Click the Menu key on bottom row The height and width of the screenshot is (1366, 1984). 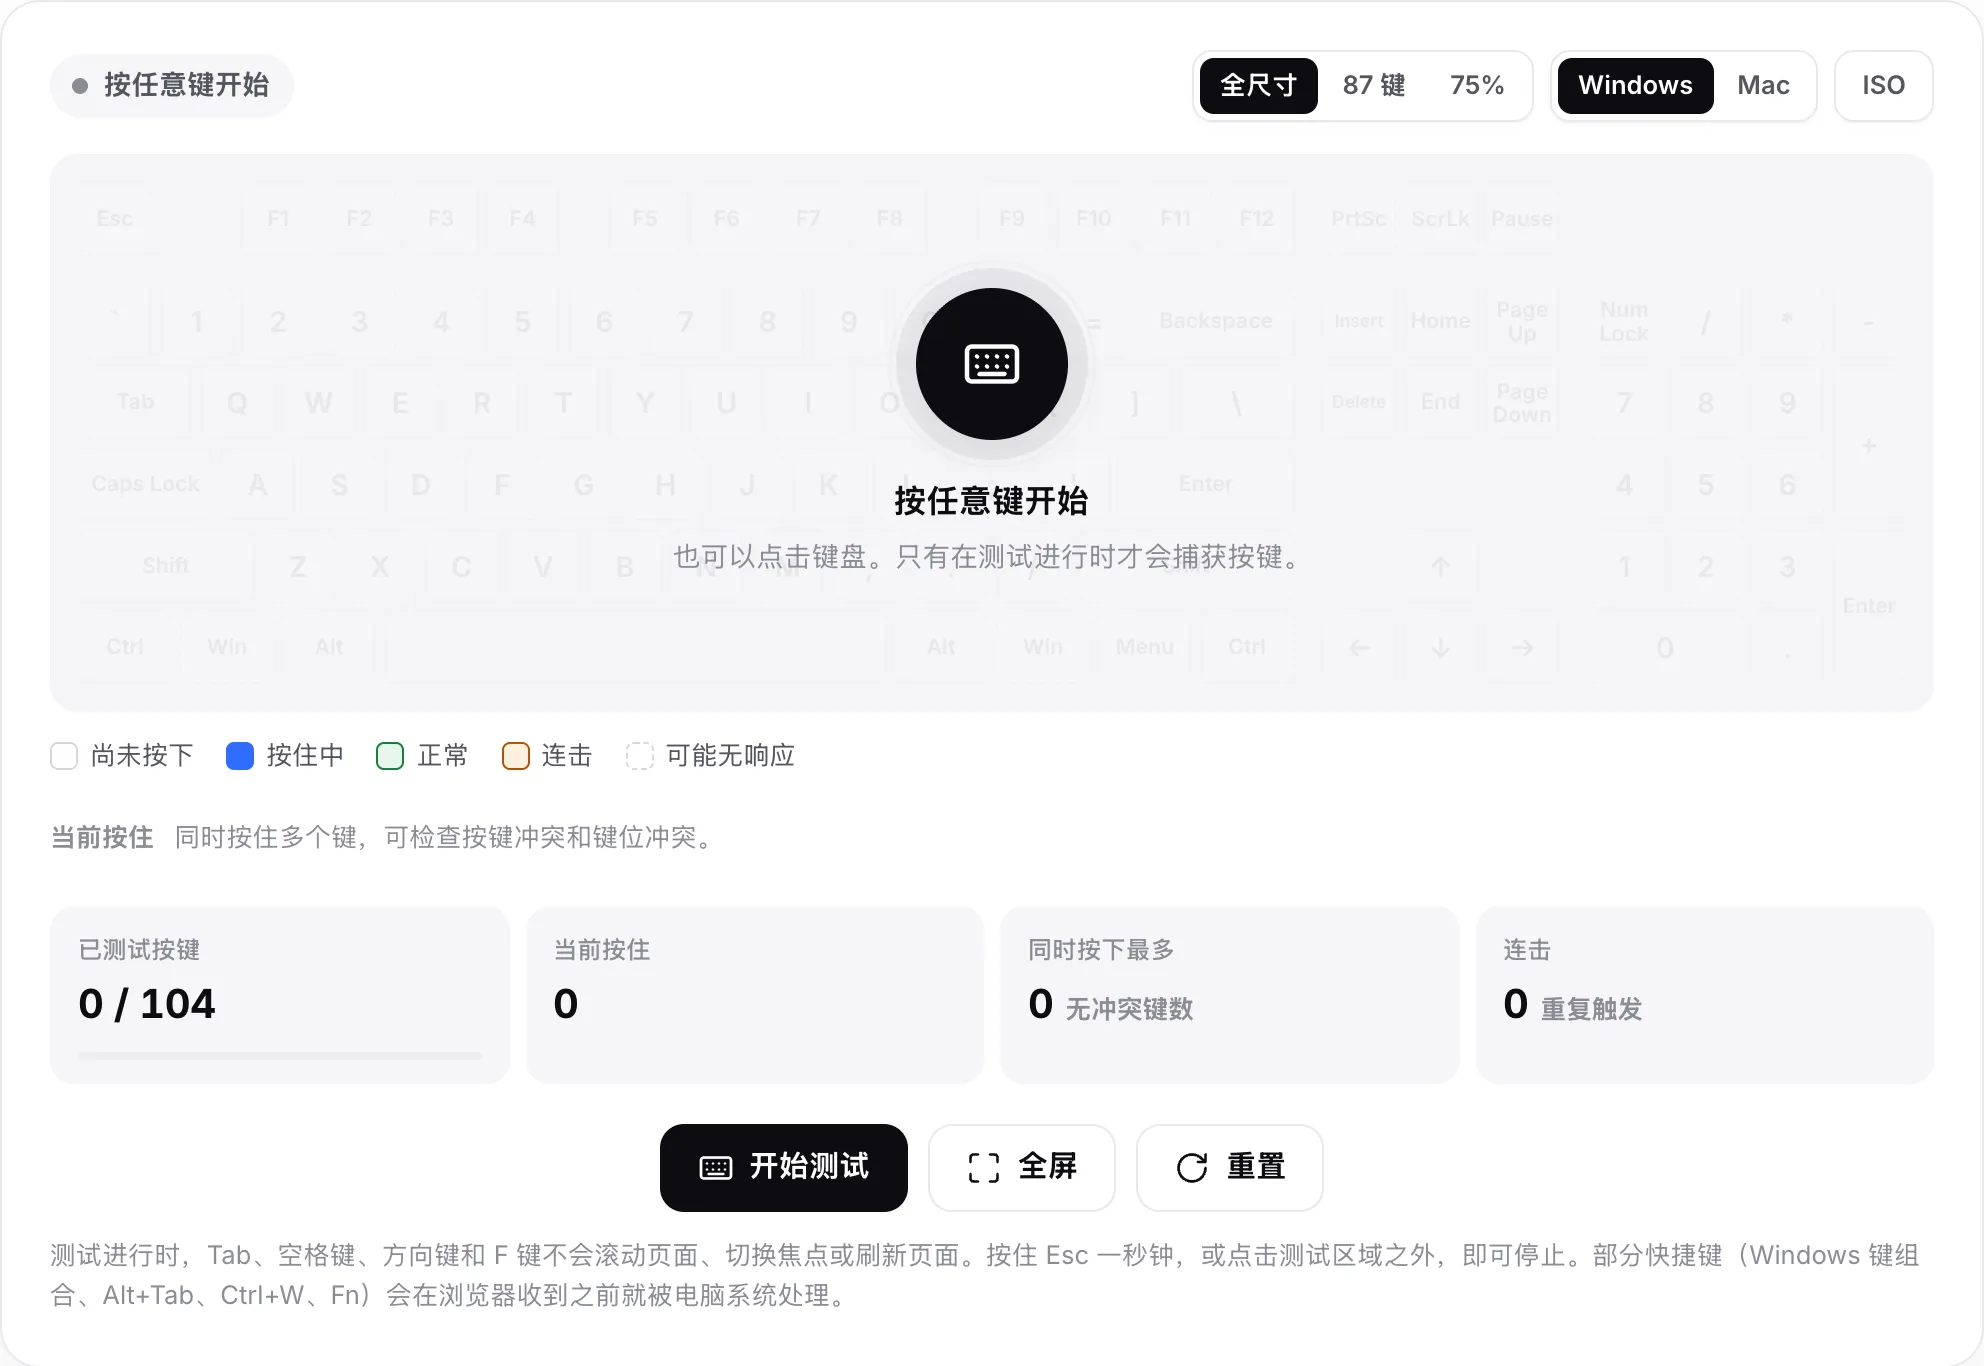click(1145, 647)
